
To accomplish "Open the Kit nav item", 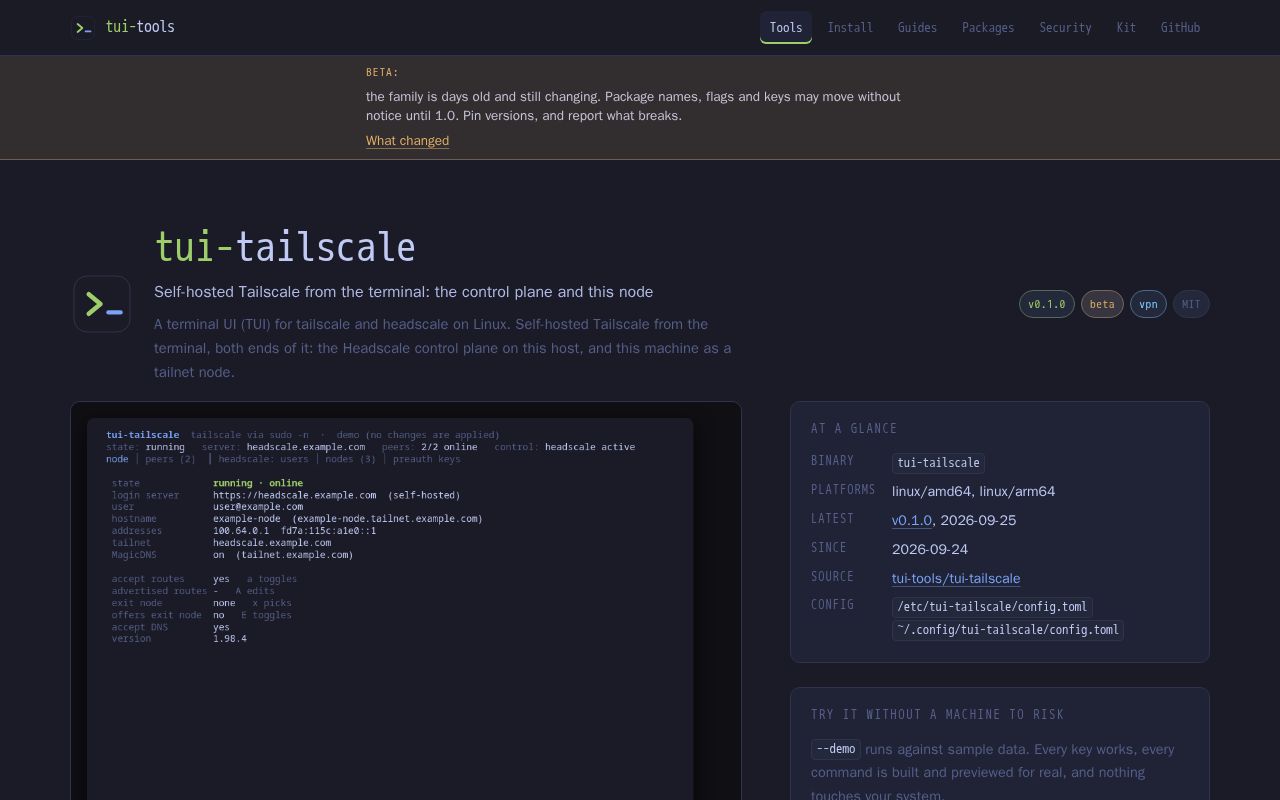I will pos(1126,28).
